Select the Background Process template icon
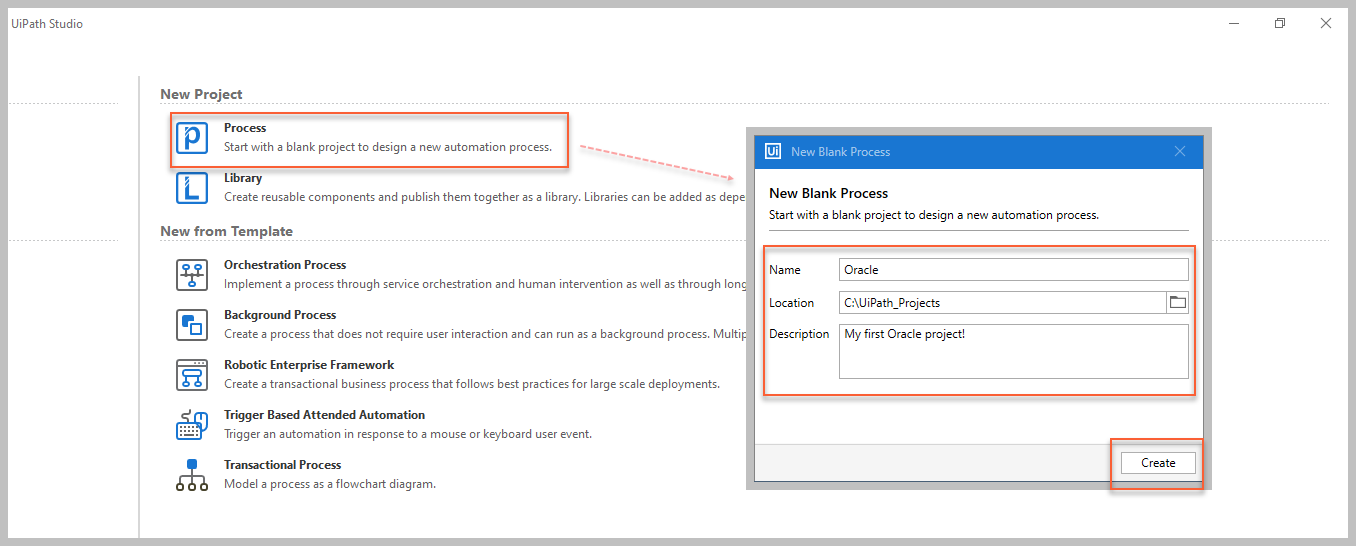1356x546 pixels. [192, 325]
